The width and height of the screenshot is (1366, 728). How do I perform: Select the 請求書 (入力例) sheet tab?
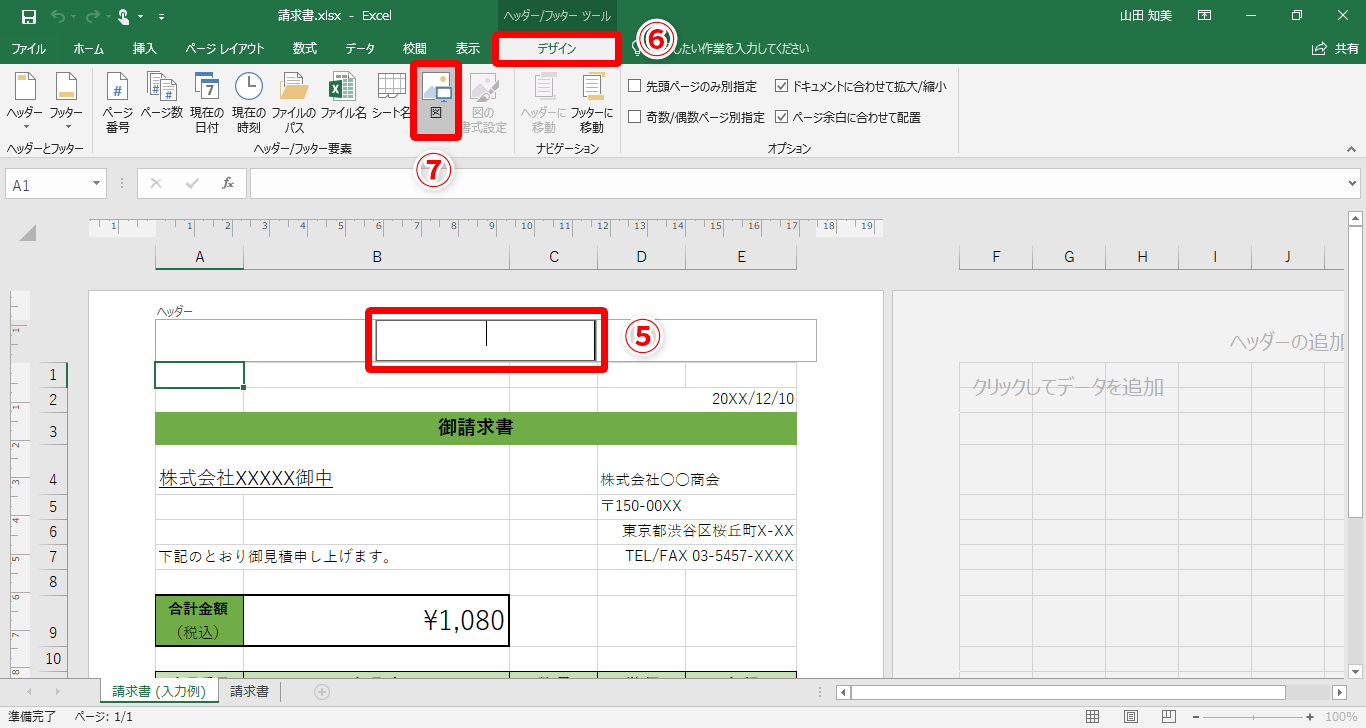pyautogui.click(x=159, y=691)
